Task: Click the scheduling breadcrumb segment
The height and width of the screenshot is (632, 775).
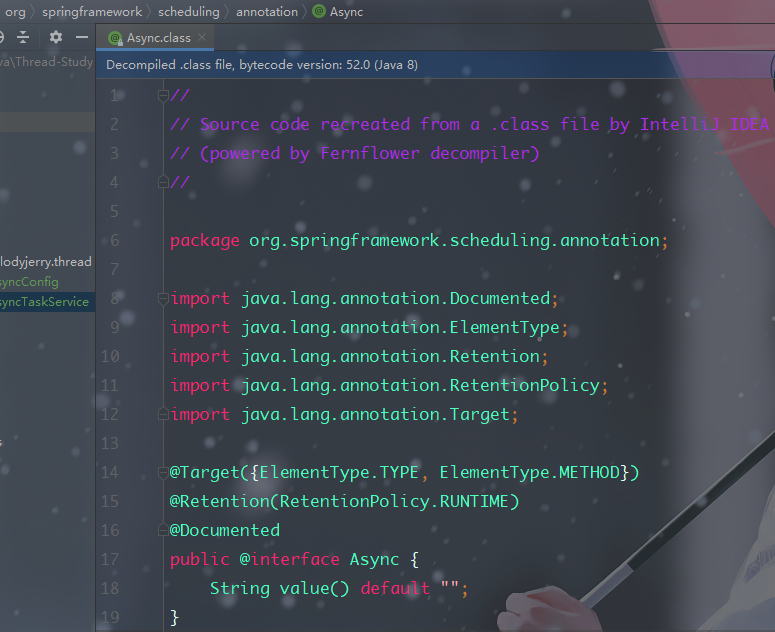Action: [x=189, y=12]
